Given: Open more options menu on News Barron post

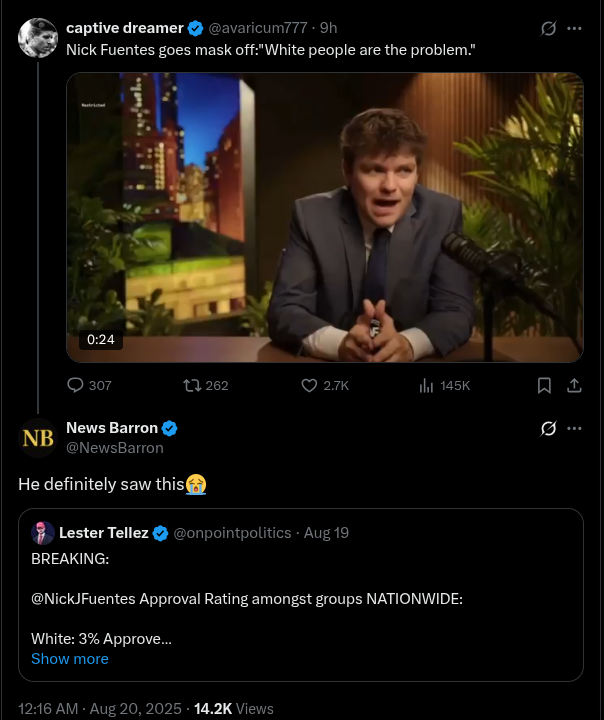Looking at the screenshot, I should pos(574,429).
